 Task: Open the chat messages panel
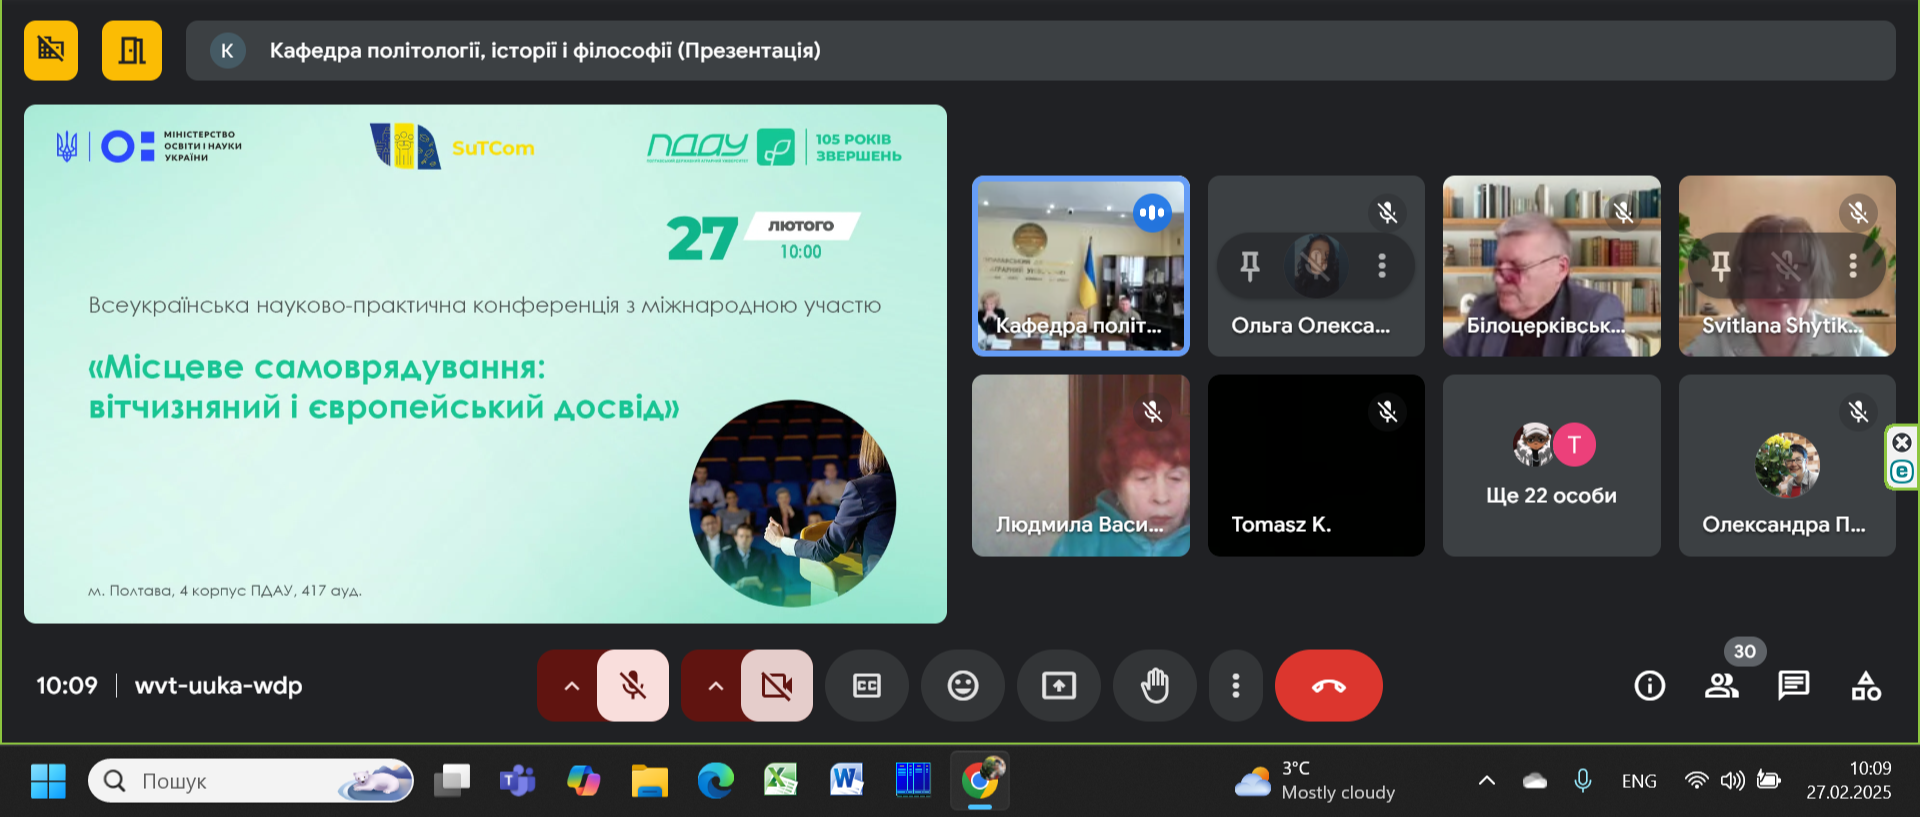(1793, 686)
